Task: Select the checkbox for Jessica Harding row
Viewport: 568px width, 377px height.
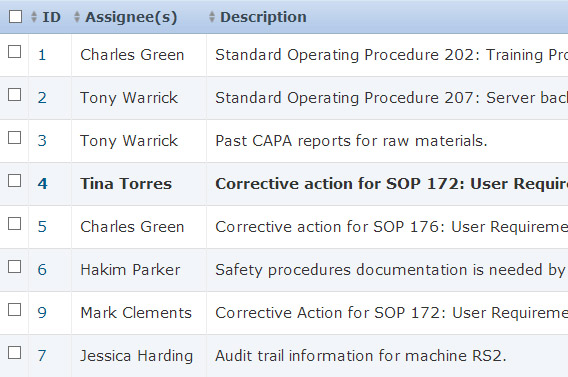Action: (14, 353)
